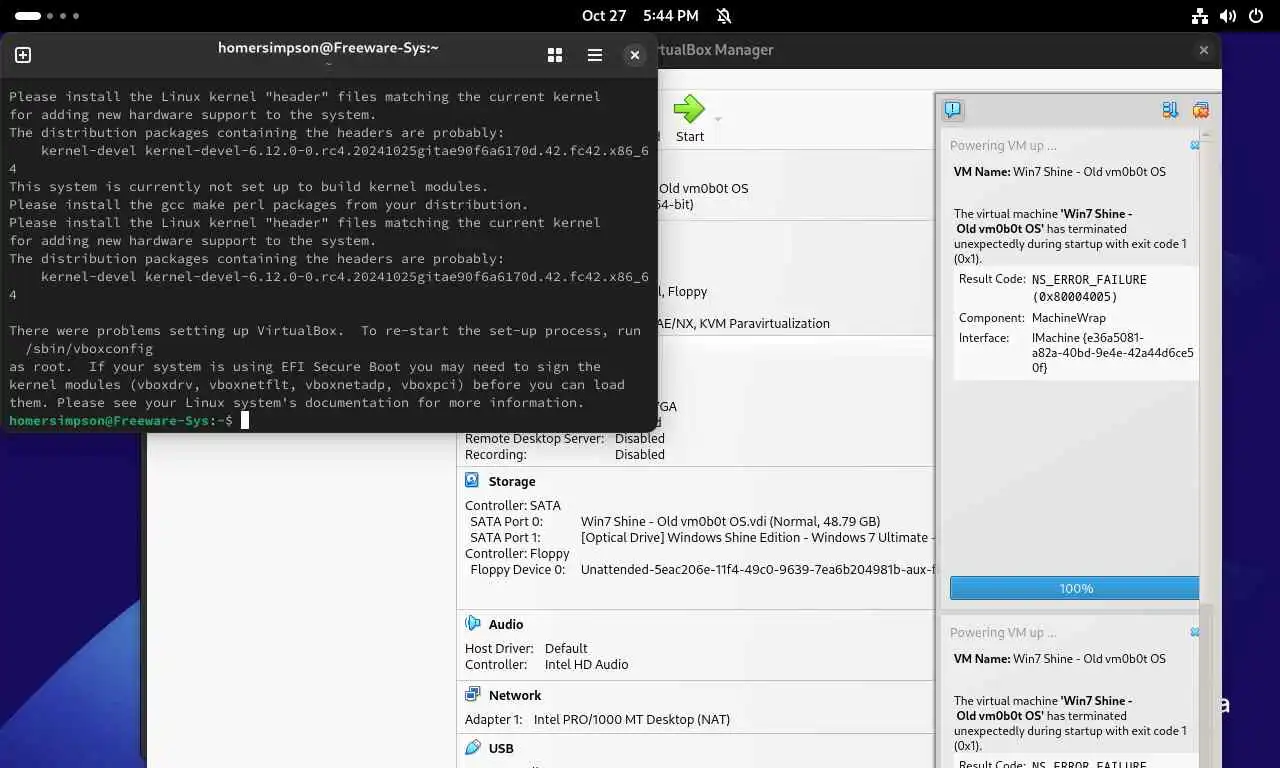Click the Network section adapter icon

pos(473,695)
